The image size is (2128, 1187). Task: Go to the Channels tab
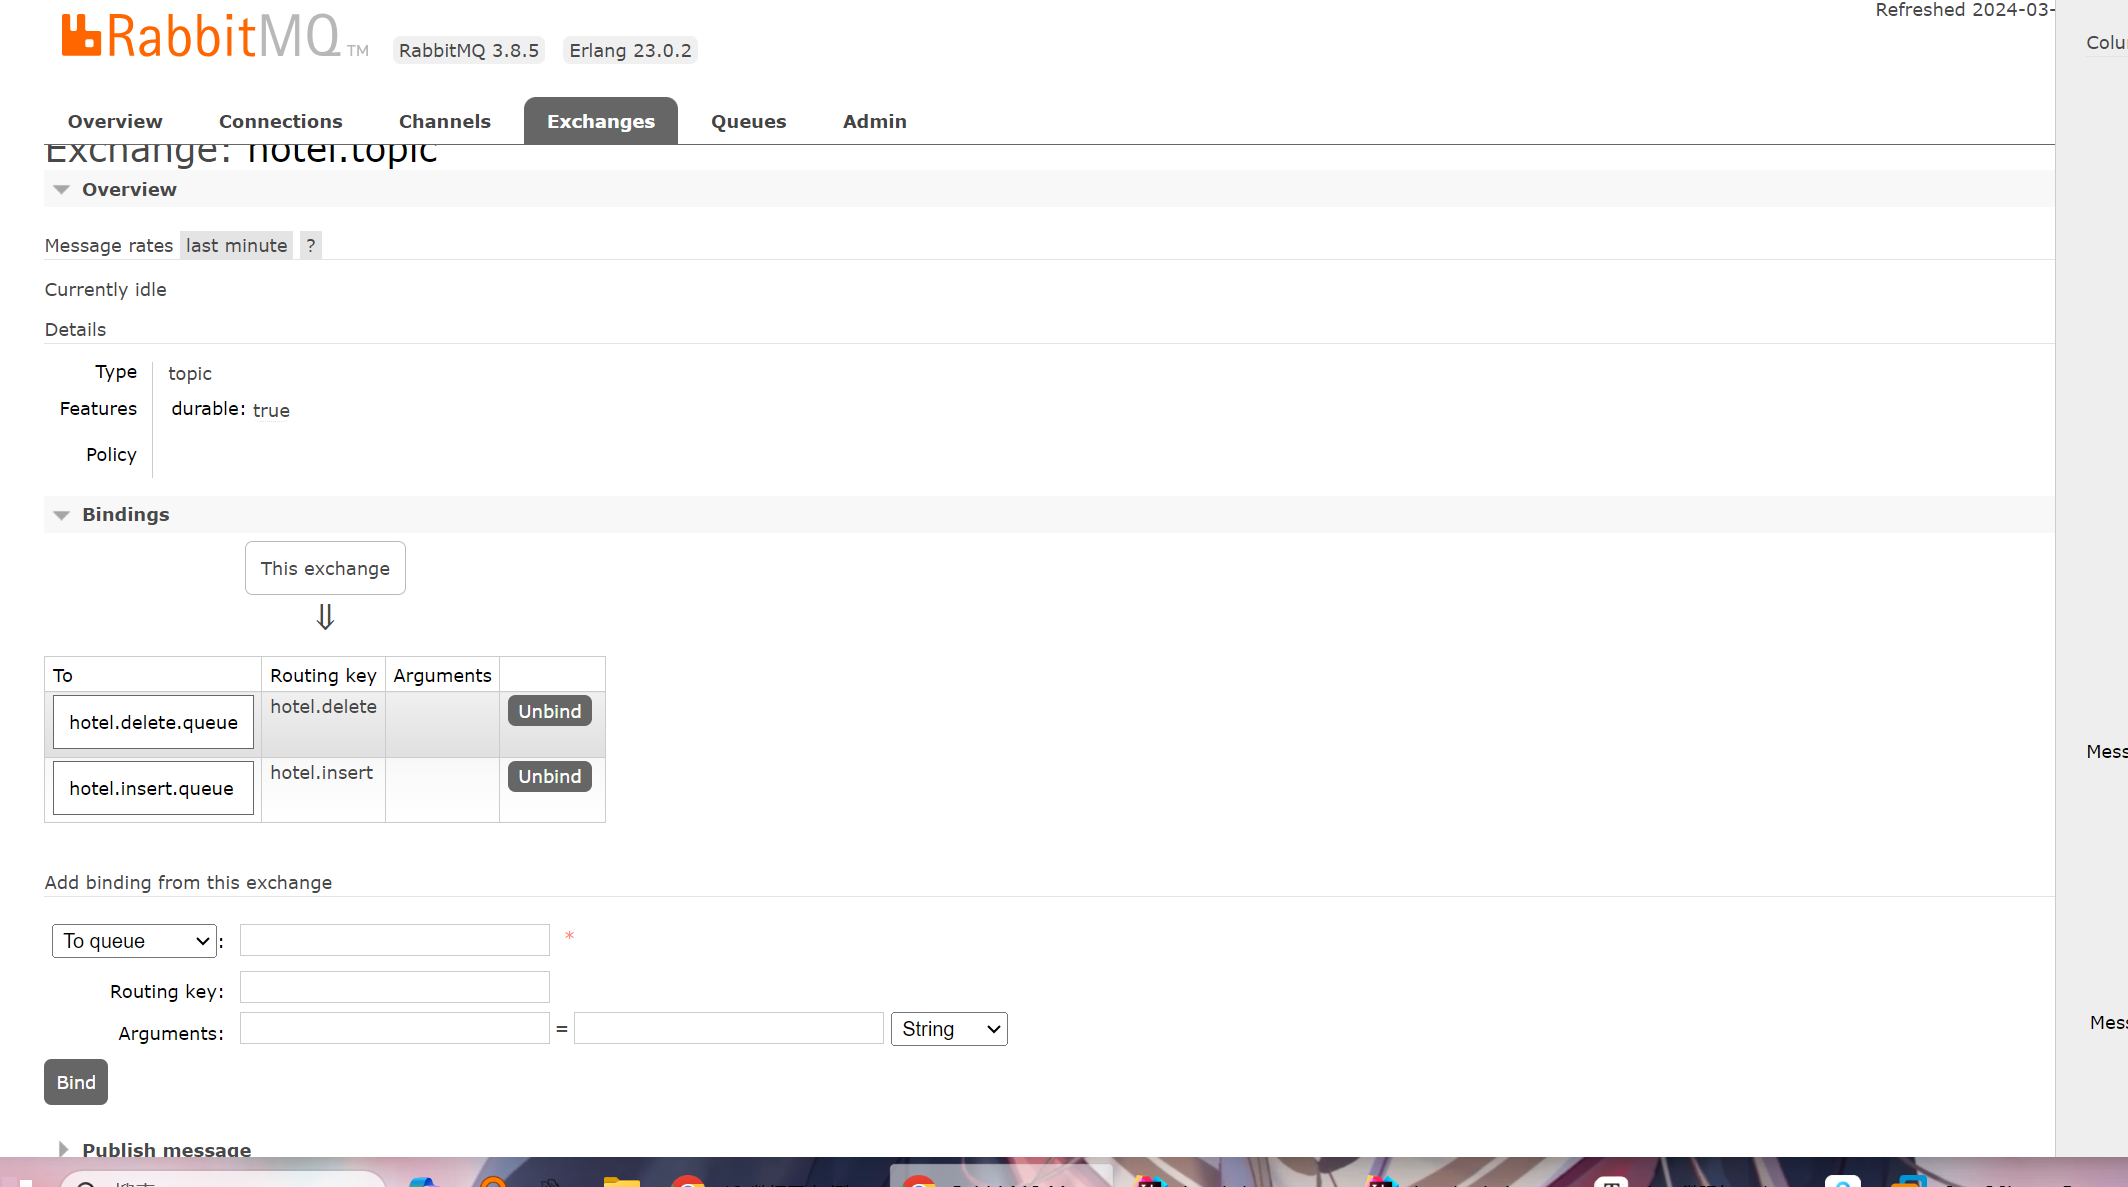point(444,121)
